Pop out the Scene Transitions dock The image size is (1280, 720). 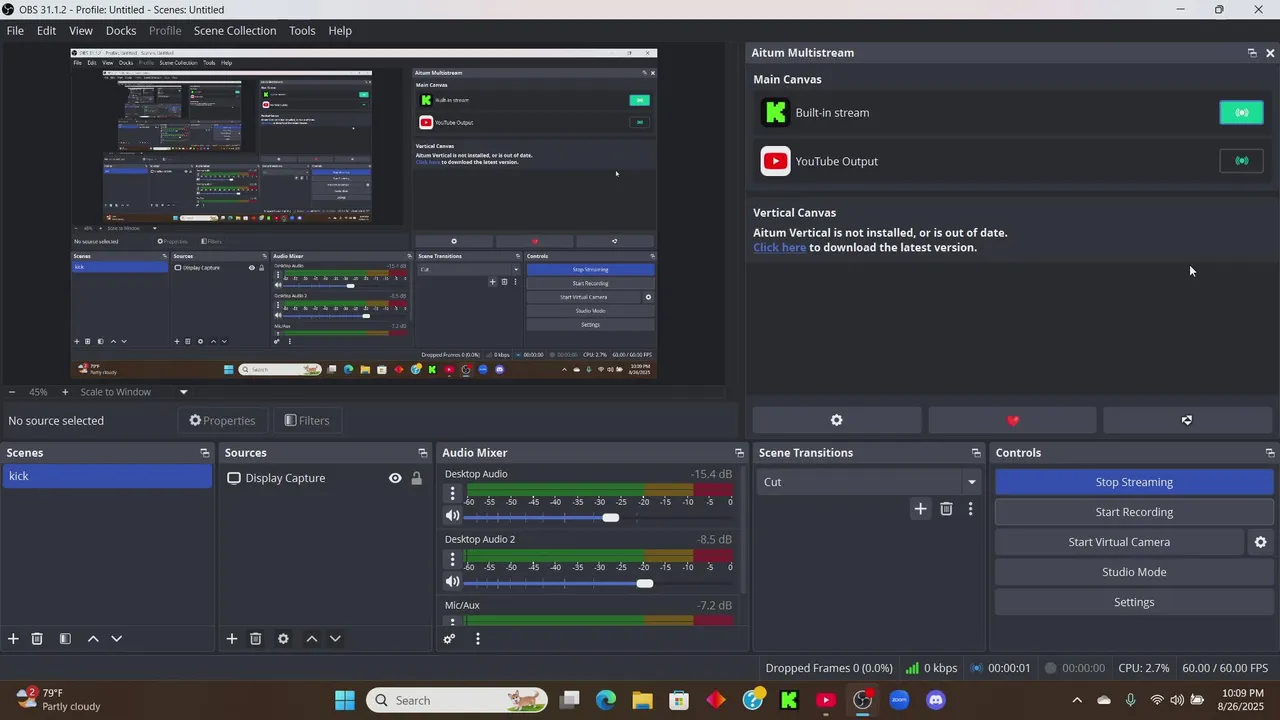(x=976, y=453)
